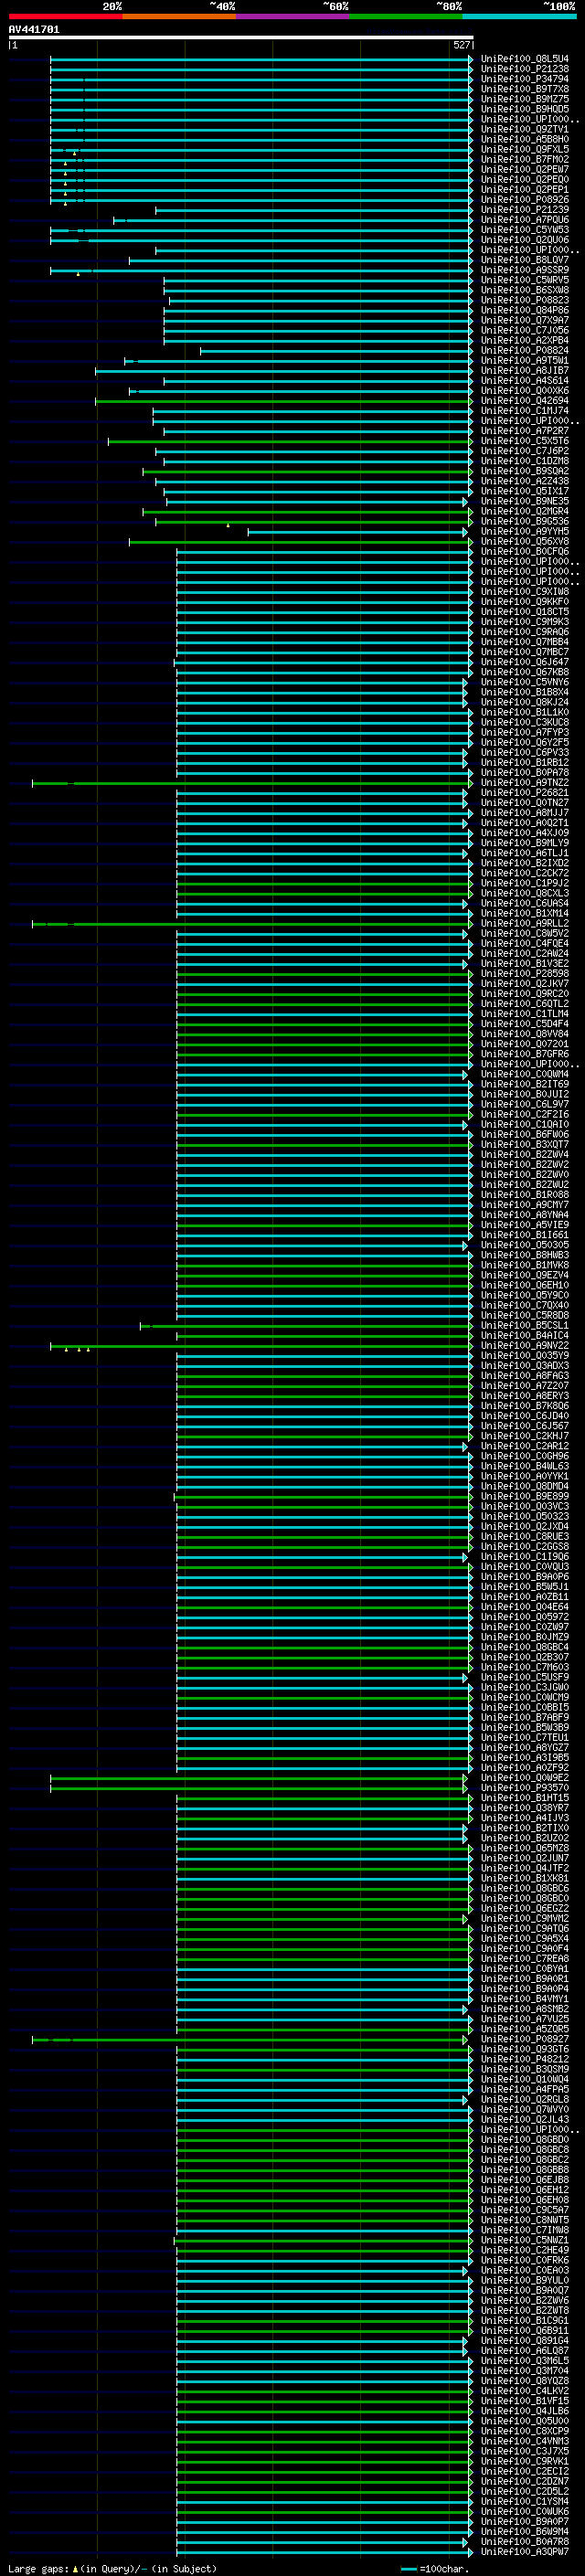
Task: Select hit label UniRef100_Q38YR7
Action: (525, 1808)
